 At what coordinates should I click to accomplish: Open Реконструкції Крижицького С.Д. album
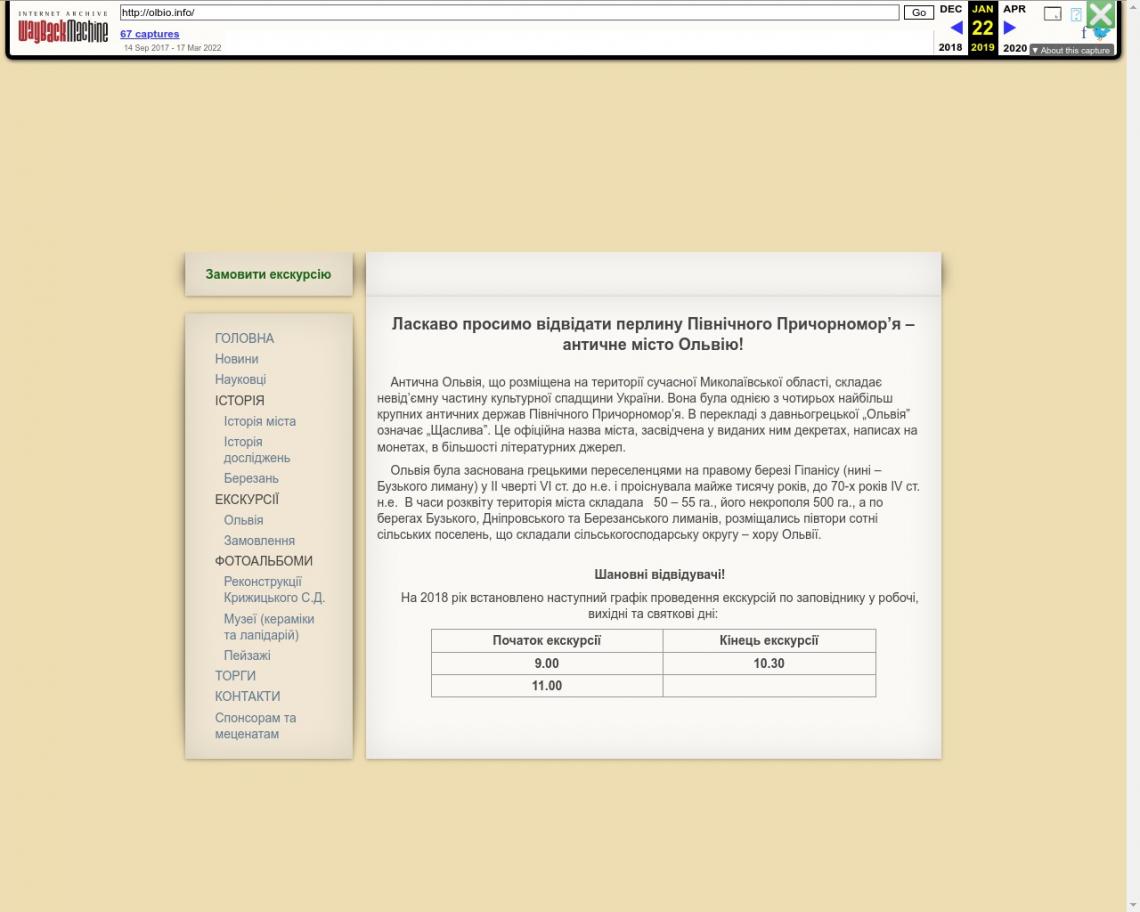(x=274, y=589)
